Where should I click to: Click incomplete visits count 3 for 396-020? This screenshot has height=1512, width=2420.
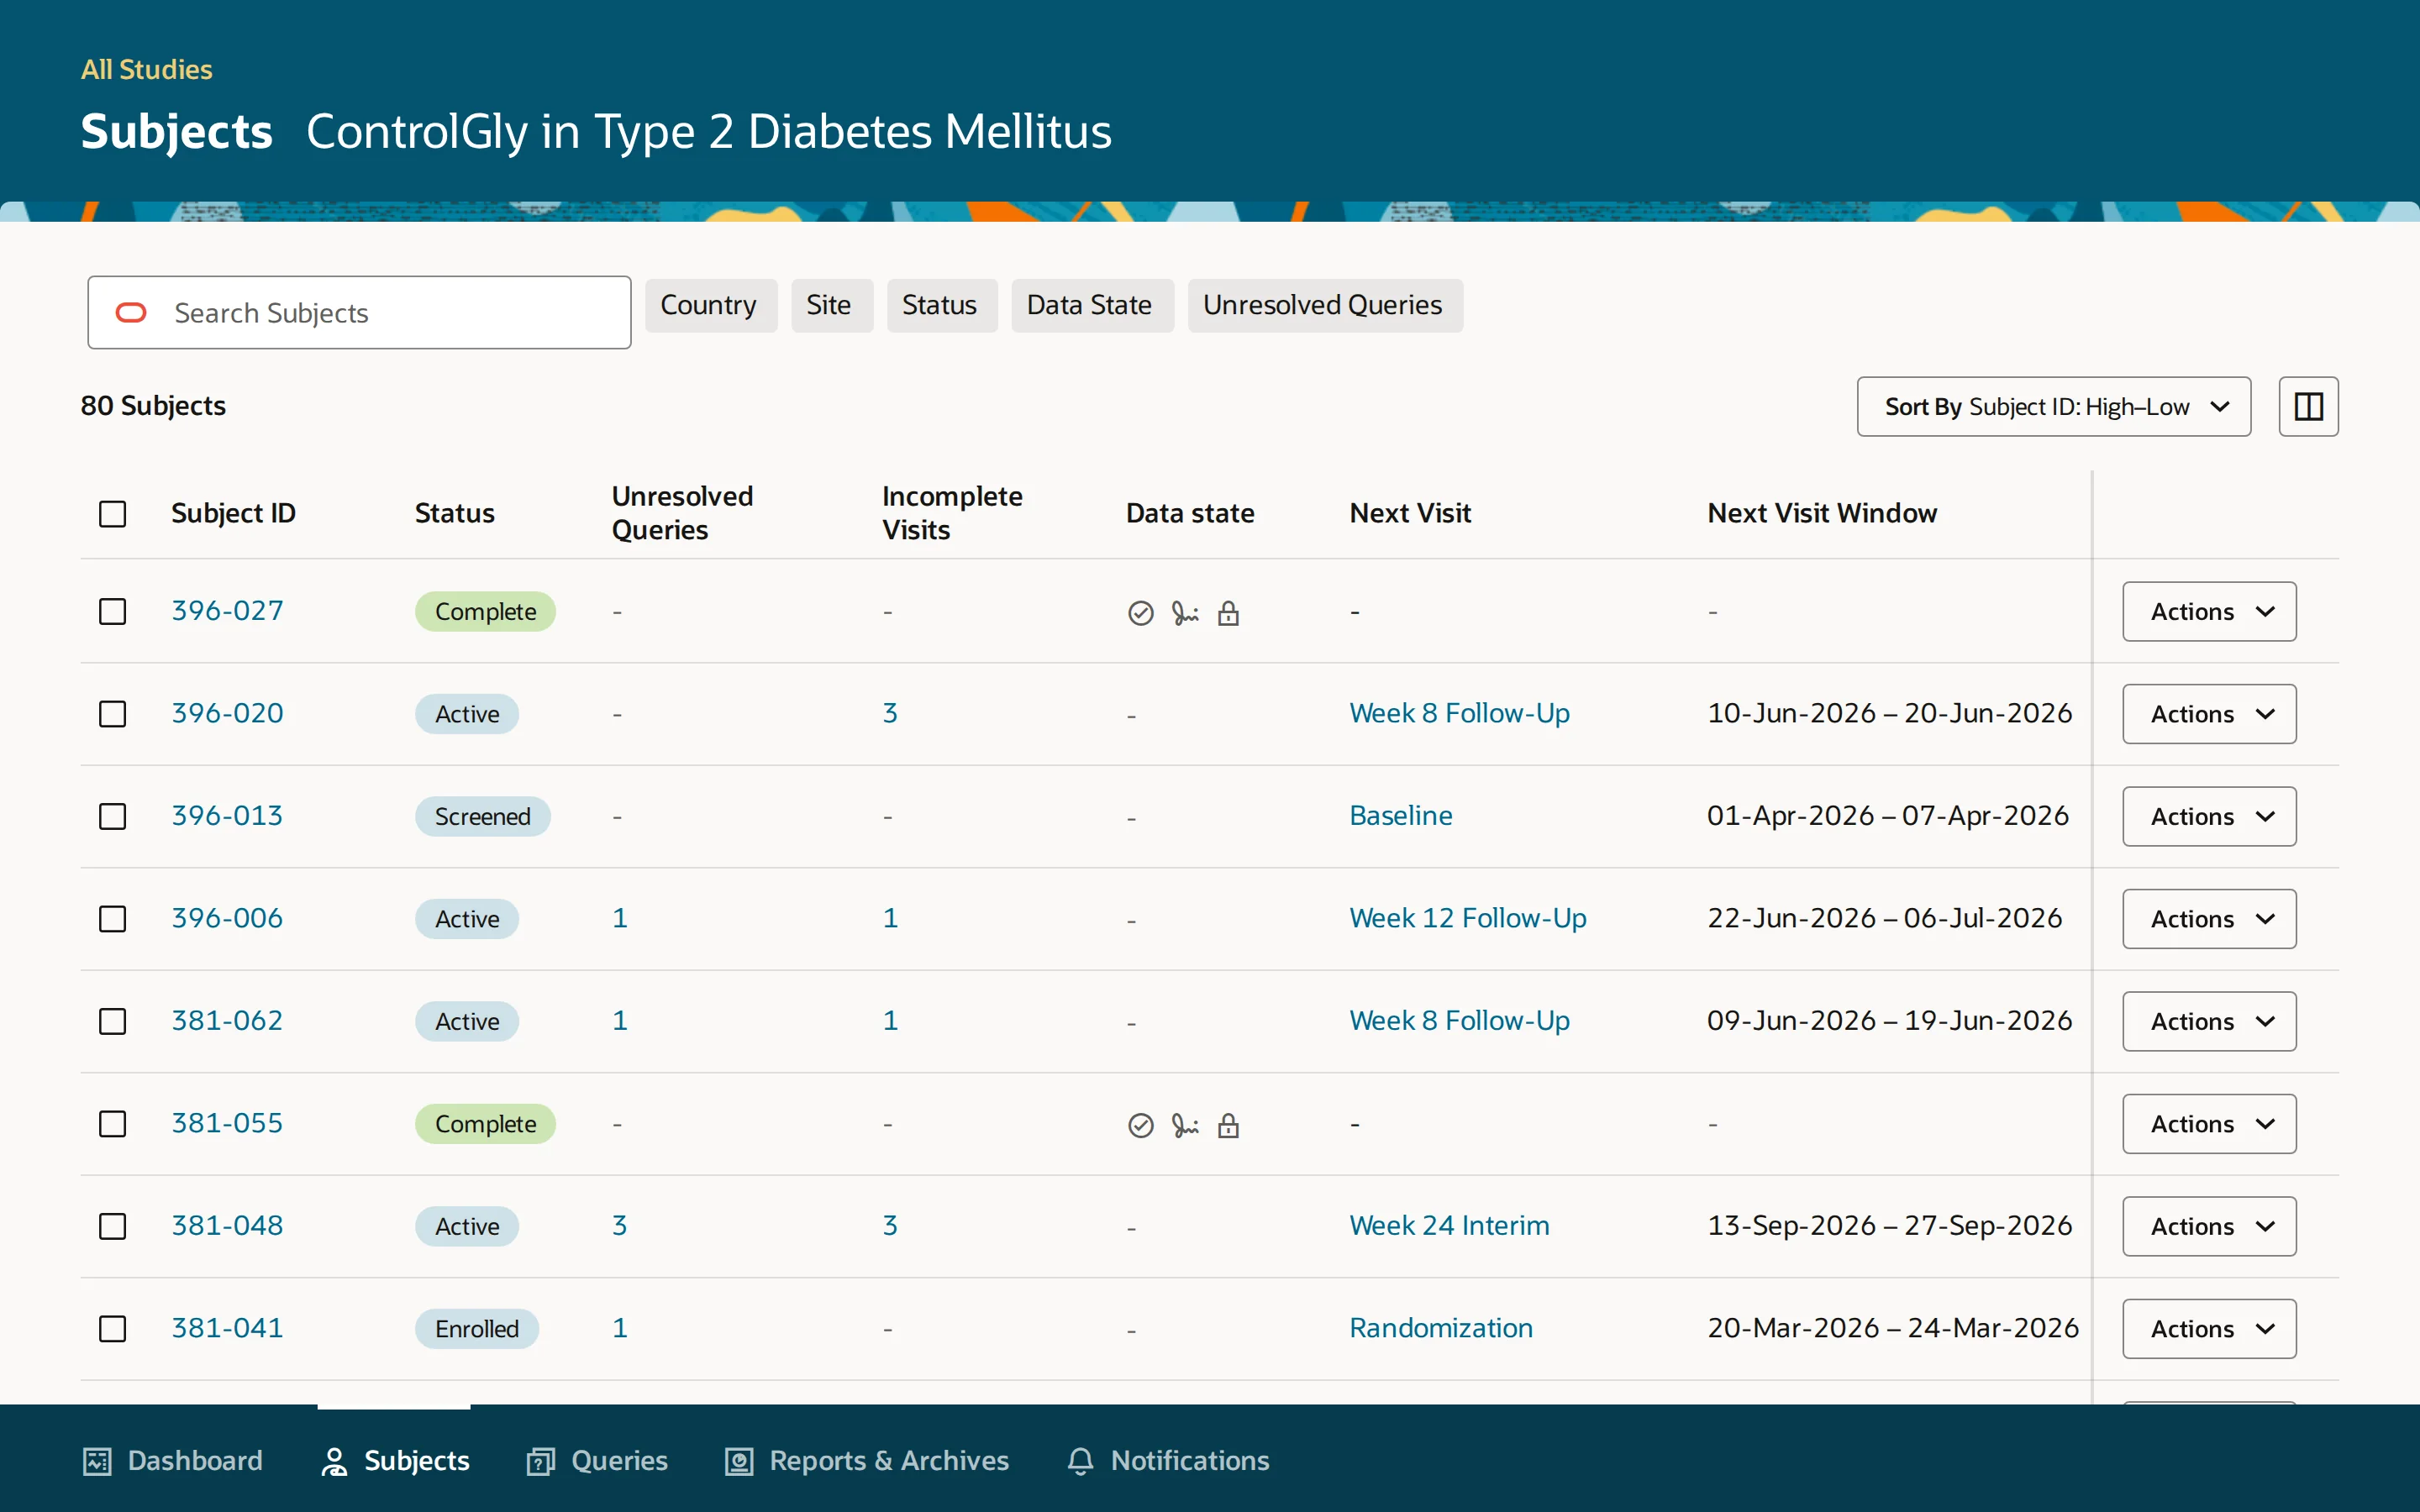coord(890,714)
